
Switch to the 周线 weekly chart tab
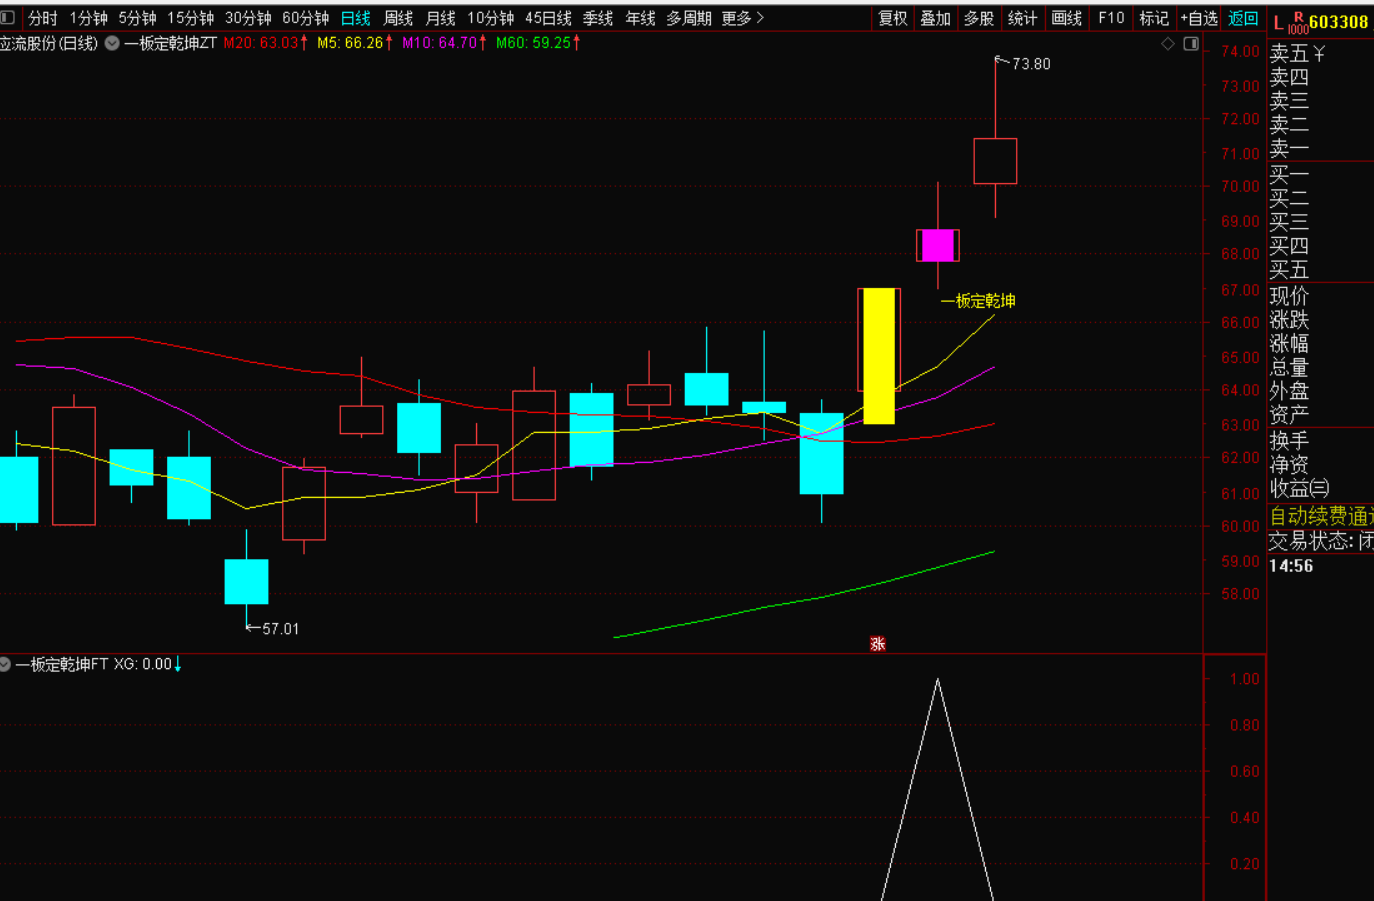(x=398, y=18)
